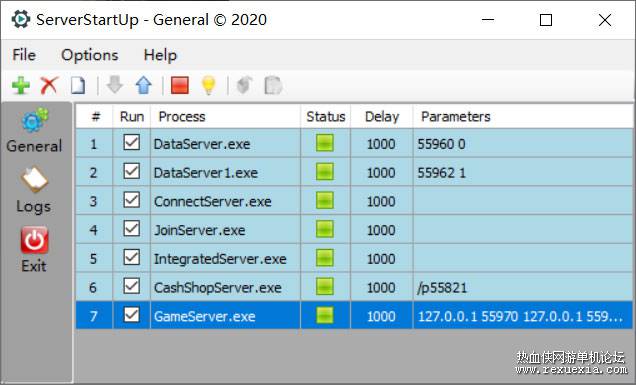Toggle the Run checkbox for GameServer.exe
Viewport: 636px width, 385px height.
point(132,315)
